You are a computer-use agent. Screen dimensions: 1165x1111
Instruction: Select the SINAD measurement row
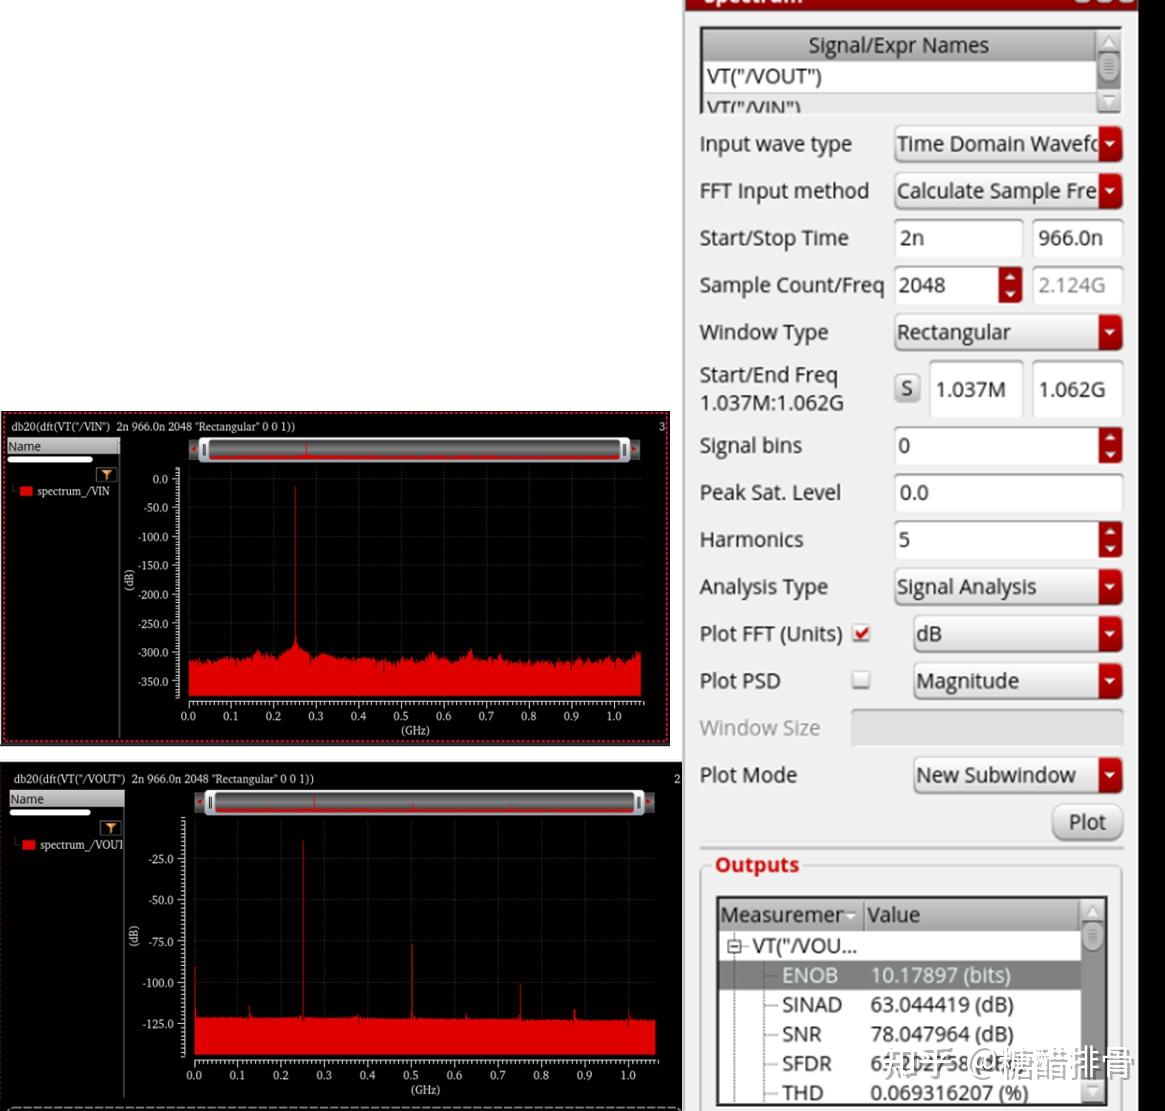[x=899, y=1005]
